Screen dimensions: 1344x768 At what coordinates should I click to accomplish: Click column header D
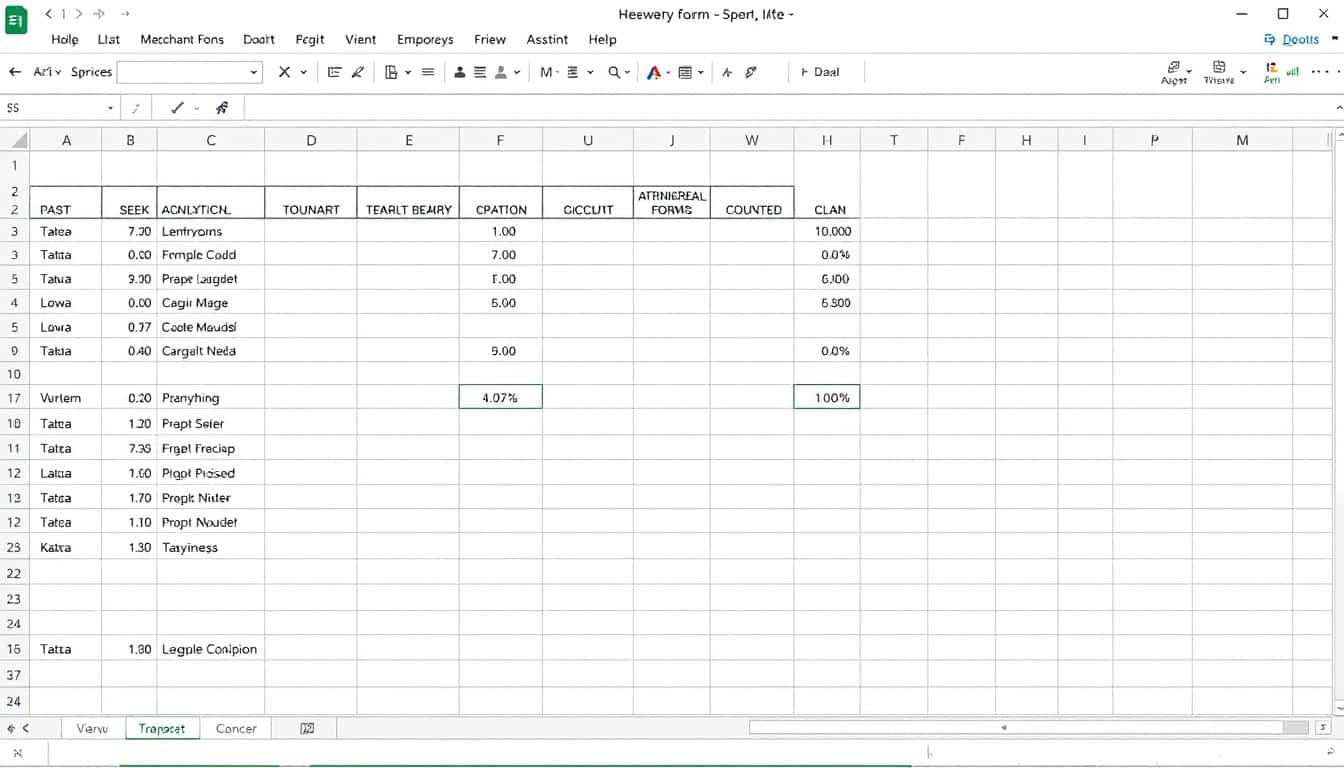tap(311, 140)
